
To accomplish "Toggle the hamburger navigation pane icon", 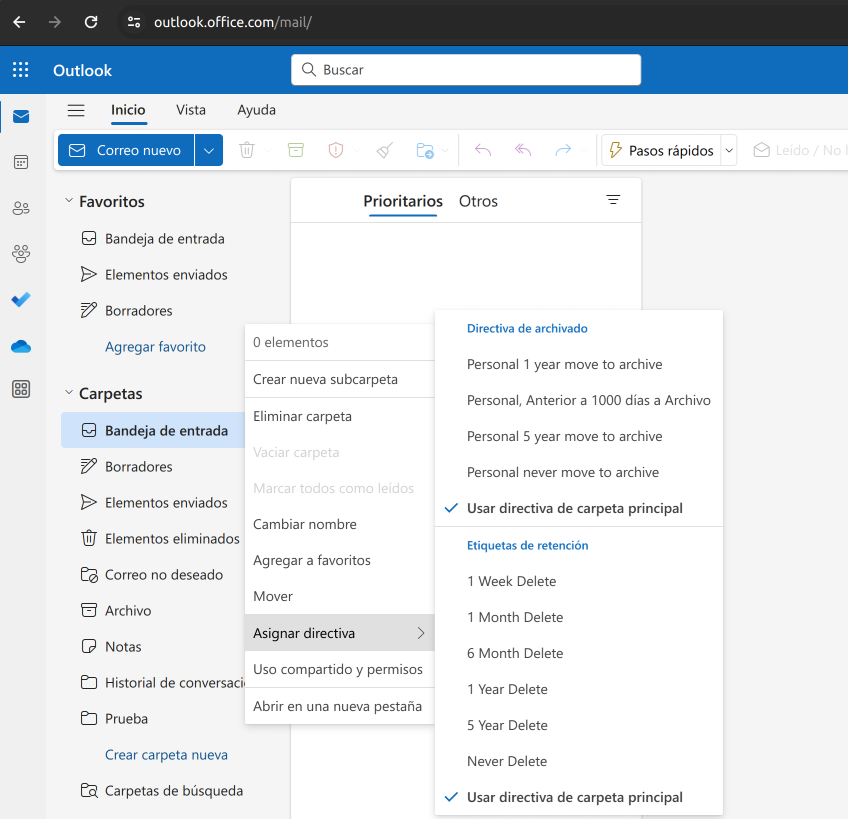I will pos(76,110).
